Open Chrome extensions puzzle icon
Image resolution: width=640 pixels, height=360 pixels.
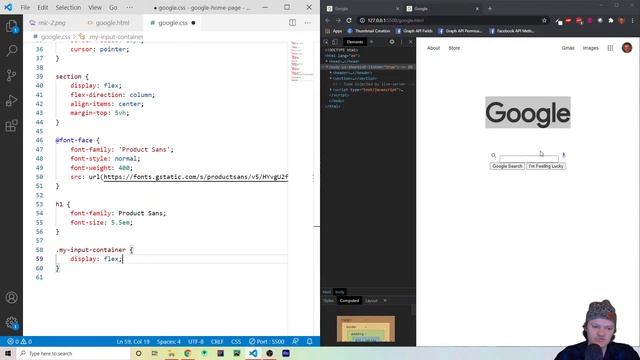point(611,20)
